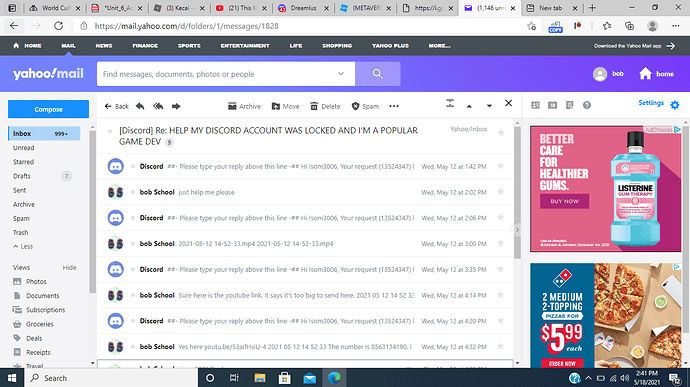Switch to the New tab browser tab

pos(551,8)
